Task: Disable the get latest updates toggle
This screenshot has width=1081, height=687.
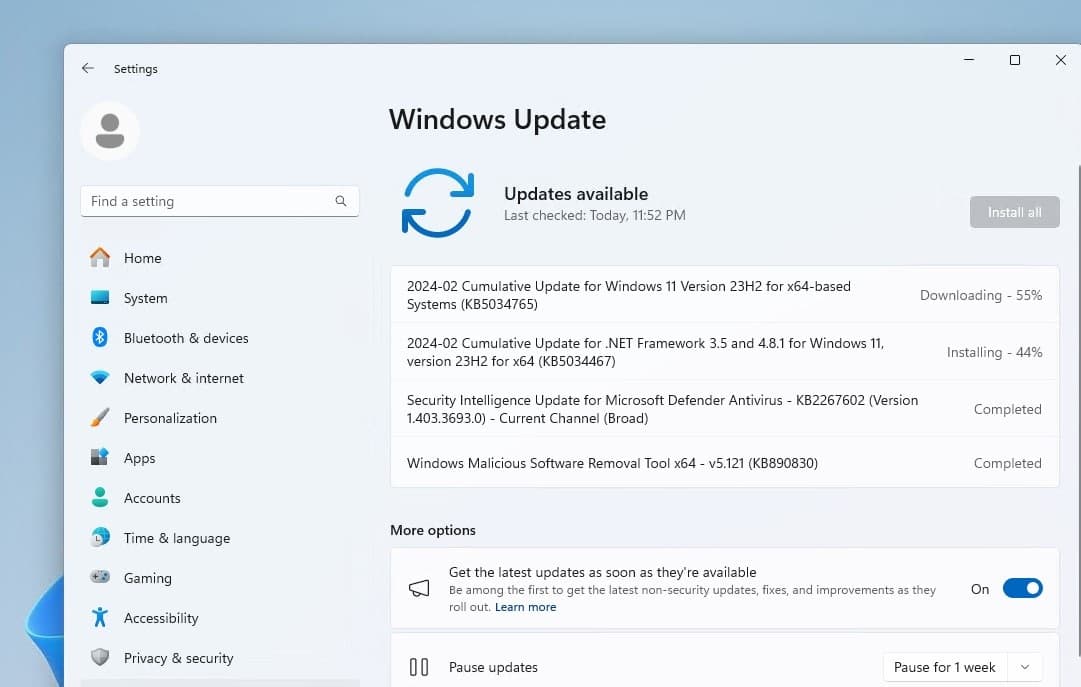Action: coord(1022,588)
